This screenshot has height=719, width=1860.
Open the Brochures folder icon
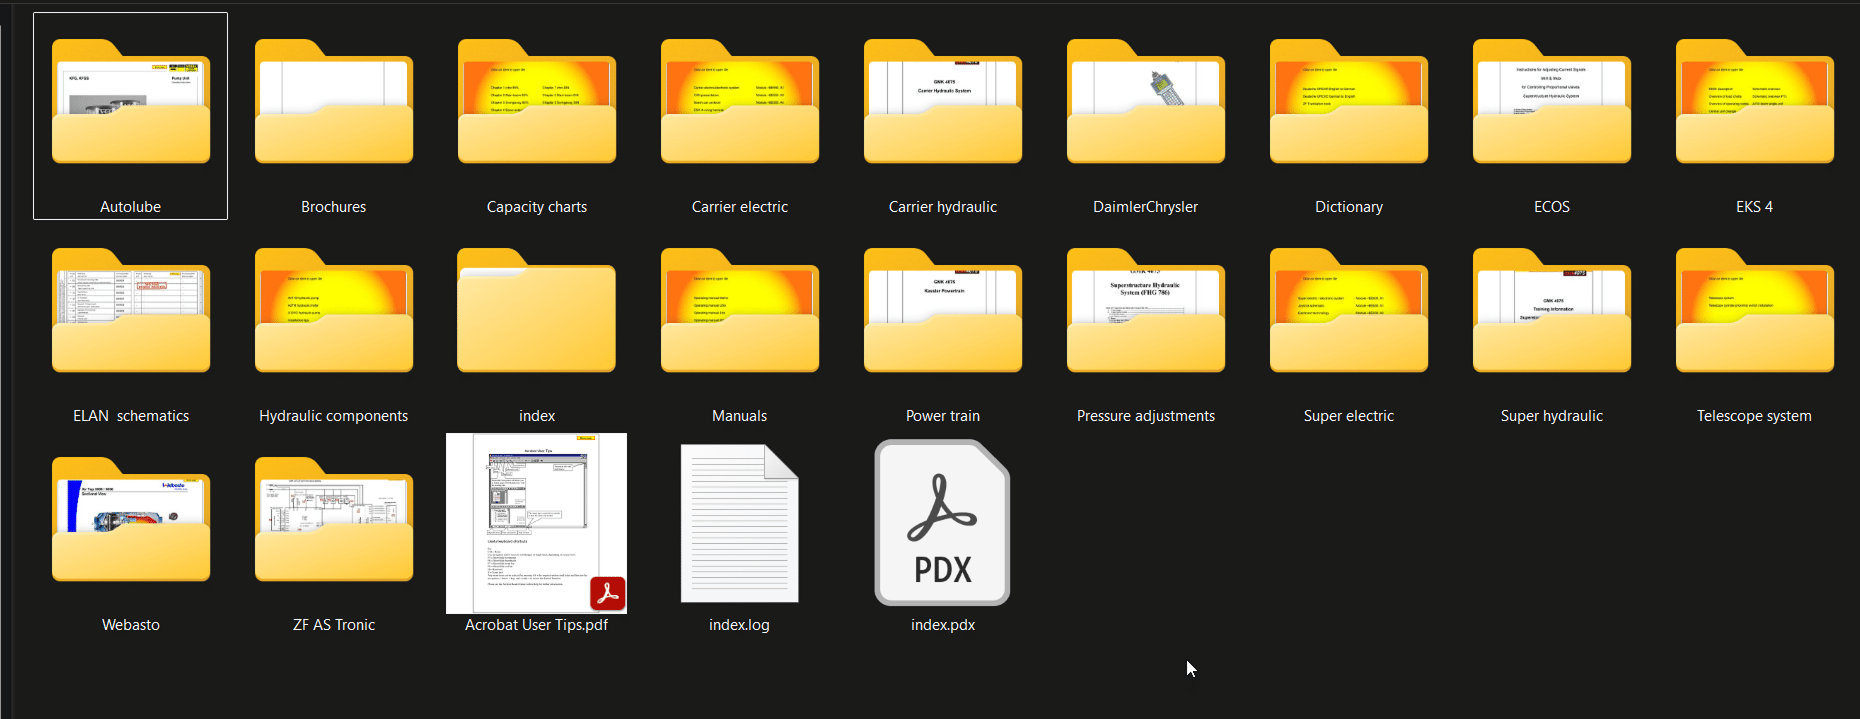coord(334,101)
